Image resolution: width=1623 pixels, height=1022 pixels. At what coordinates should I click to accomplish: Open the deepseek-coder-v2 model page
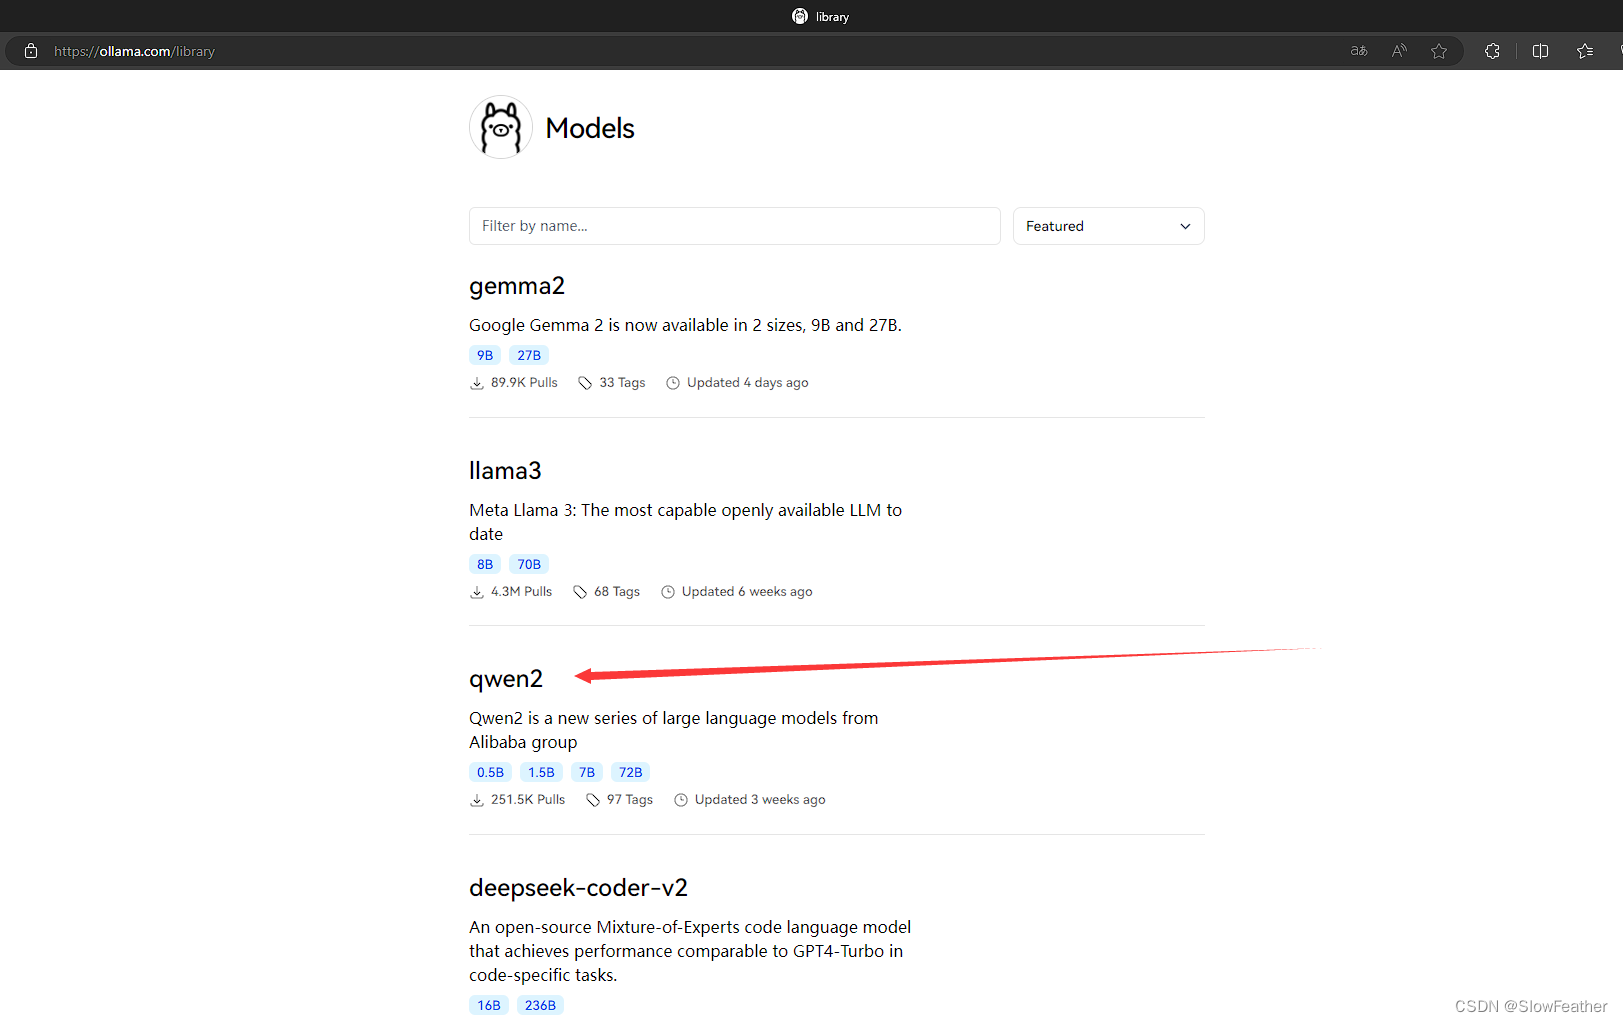click(578, 888)
